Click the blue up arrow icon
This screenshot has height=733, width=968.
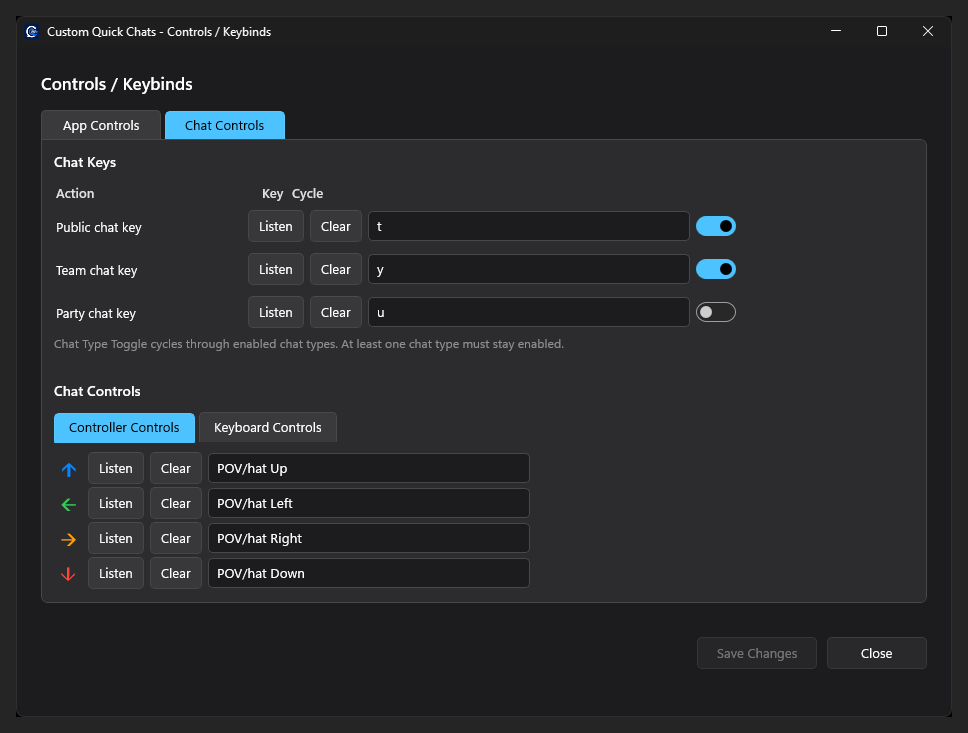pyautogui.click(x=69, y=469)
